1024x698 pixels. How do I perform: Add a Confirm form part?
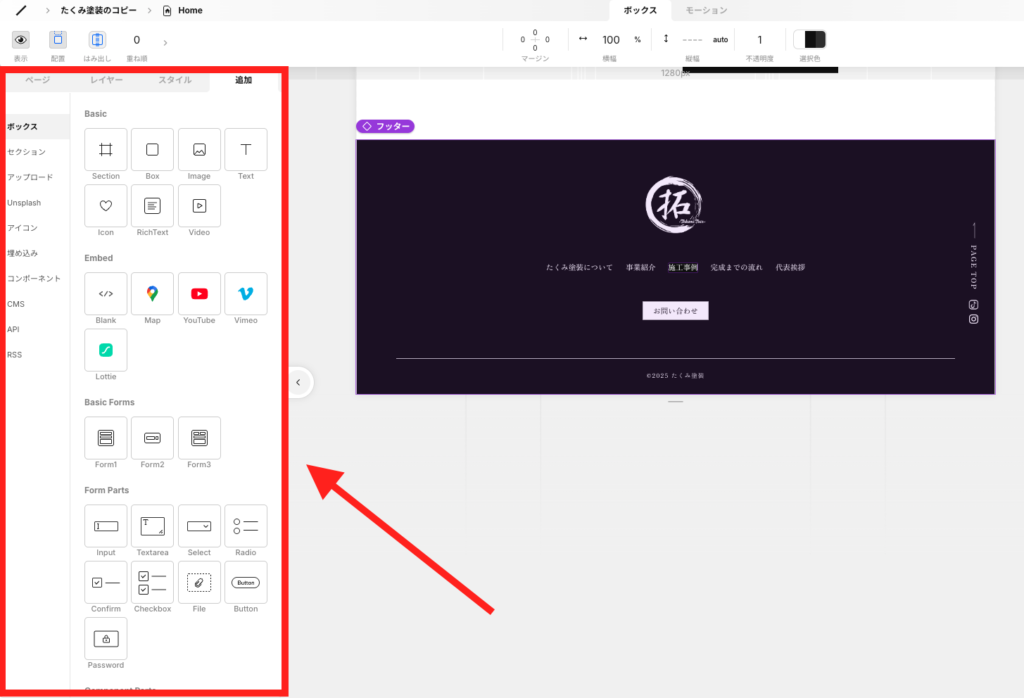pos(105,582)
